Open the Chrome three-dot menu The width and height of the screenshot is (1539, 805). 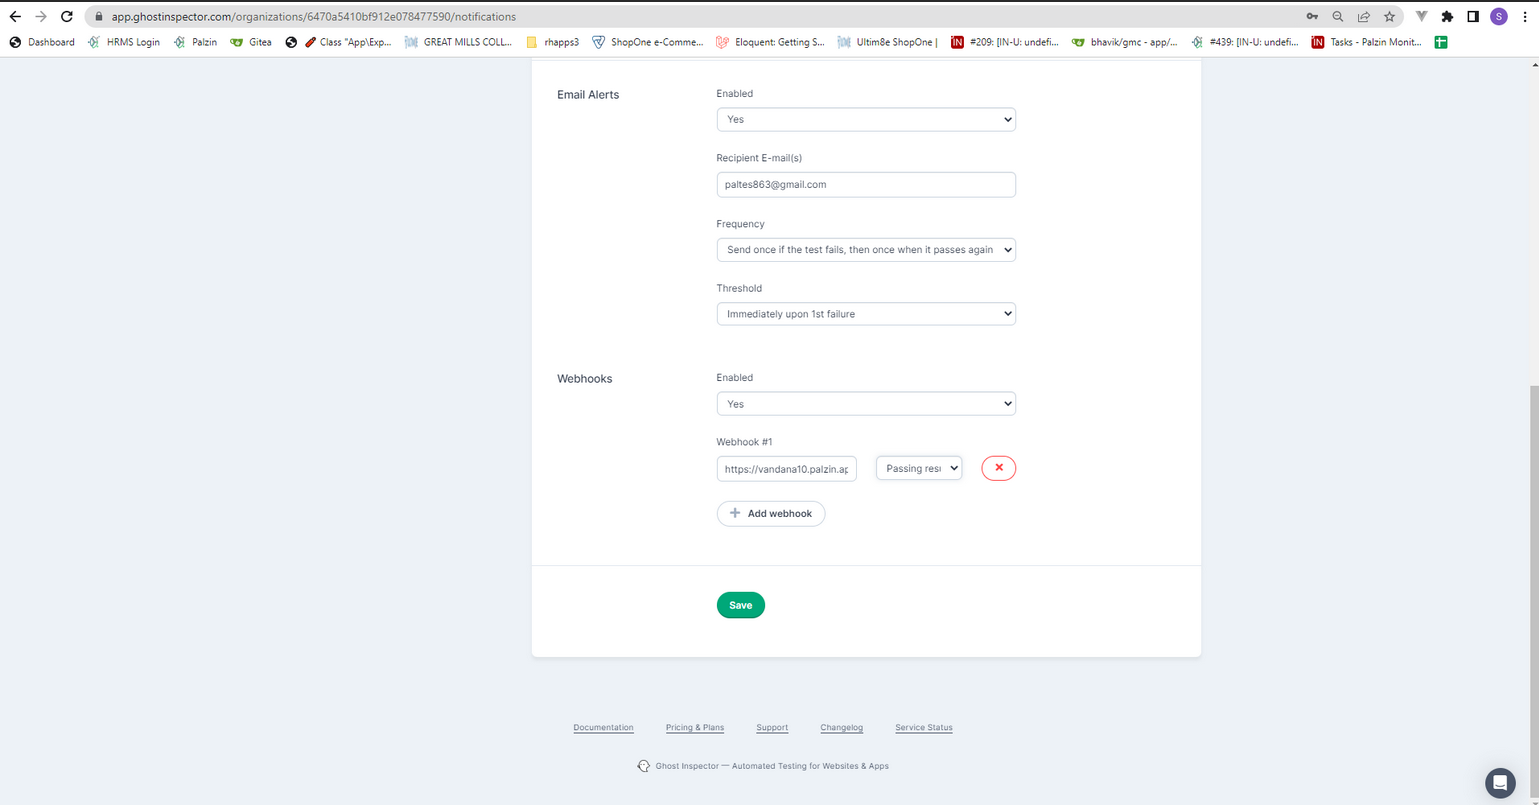pos(1524,17)
